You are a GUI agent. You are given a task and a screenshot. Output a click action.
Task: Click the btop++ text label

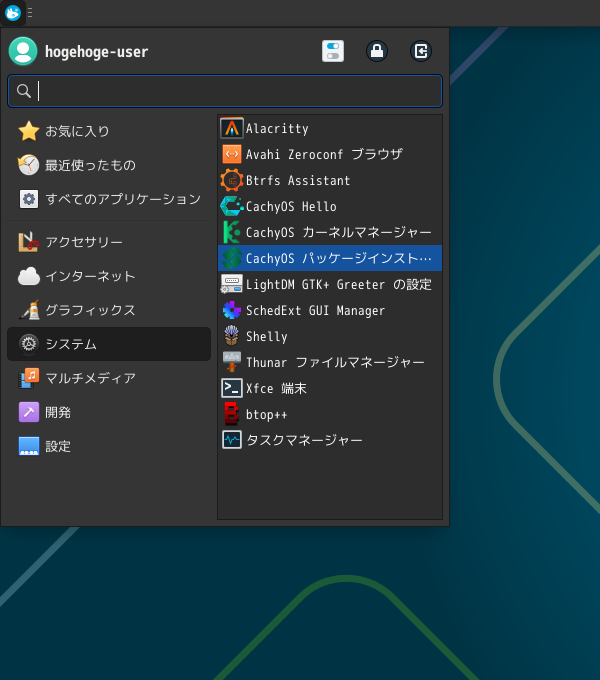click(x=267, y=415)
